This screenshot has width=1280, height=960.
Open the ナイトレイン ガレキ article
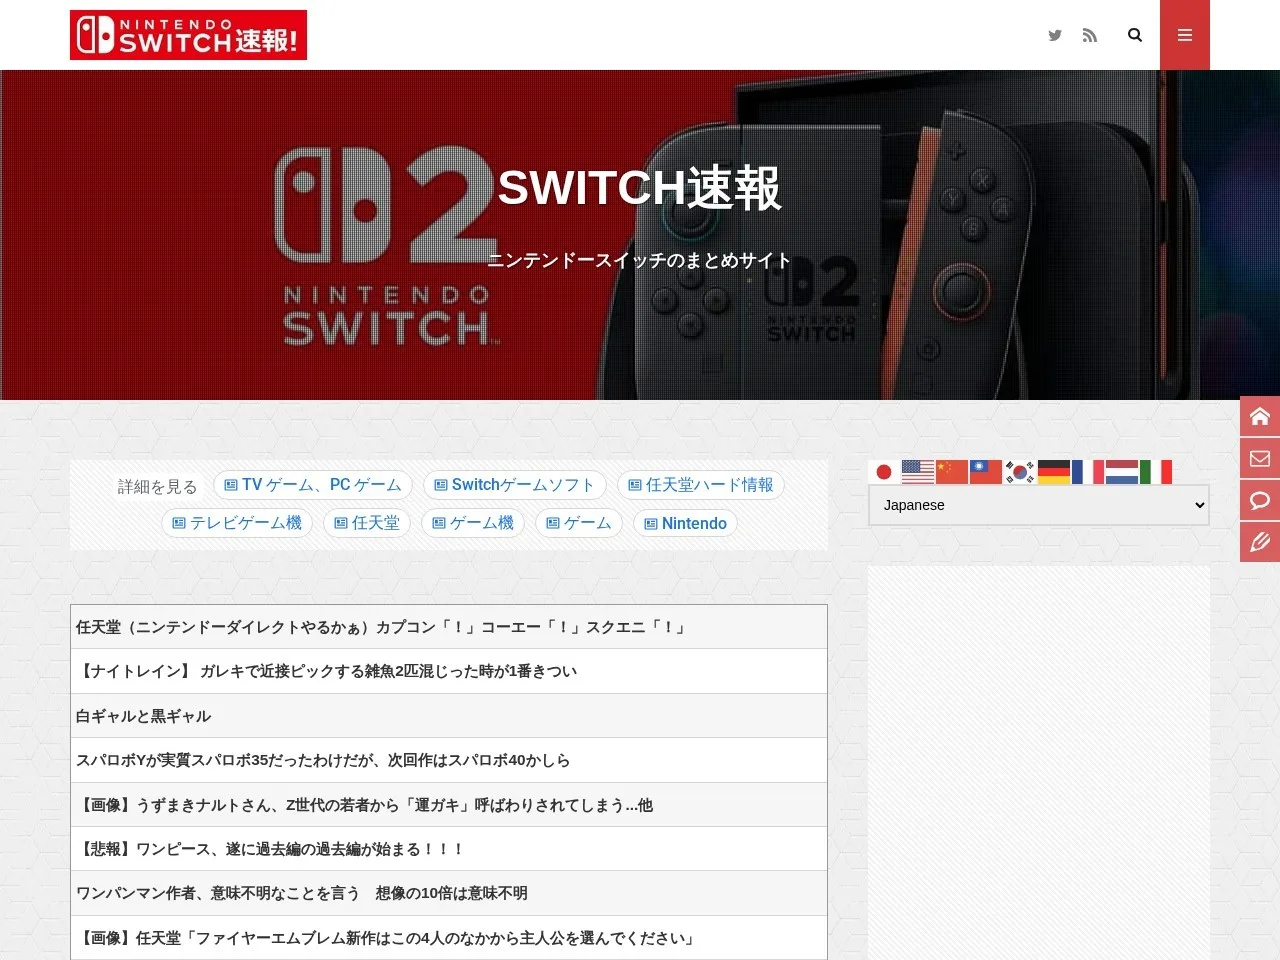pyautogui.click(x=449, y=671)
